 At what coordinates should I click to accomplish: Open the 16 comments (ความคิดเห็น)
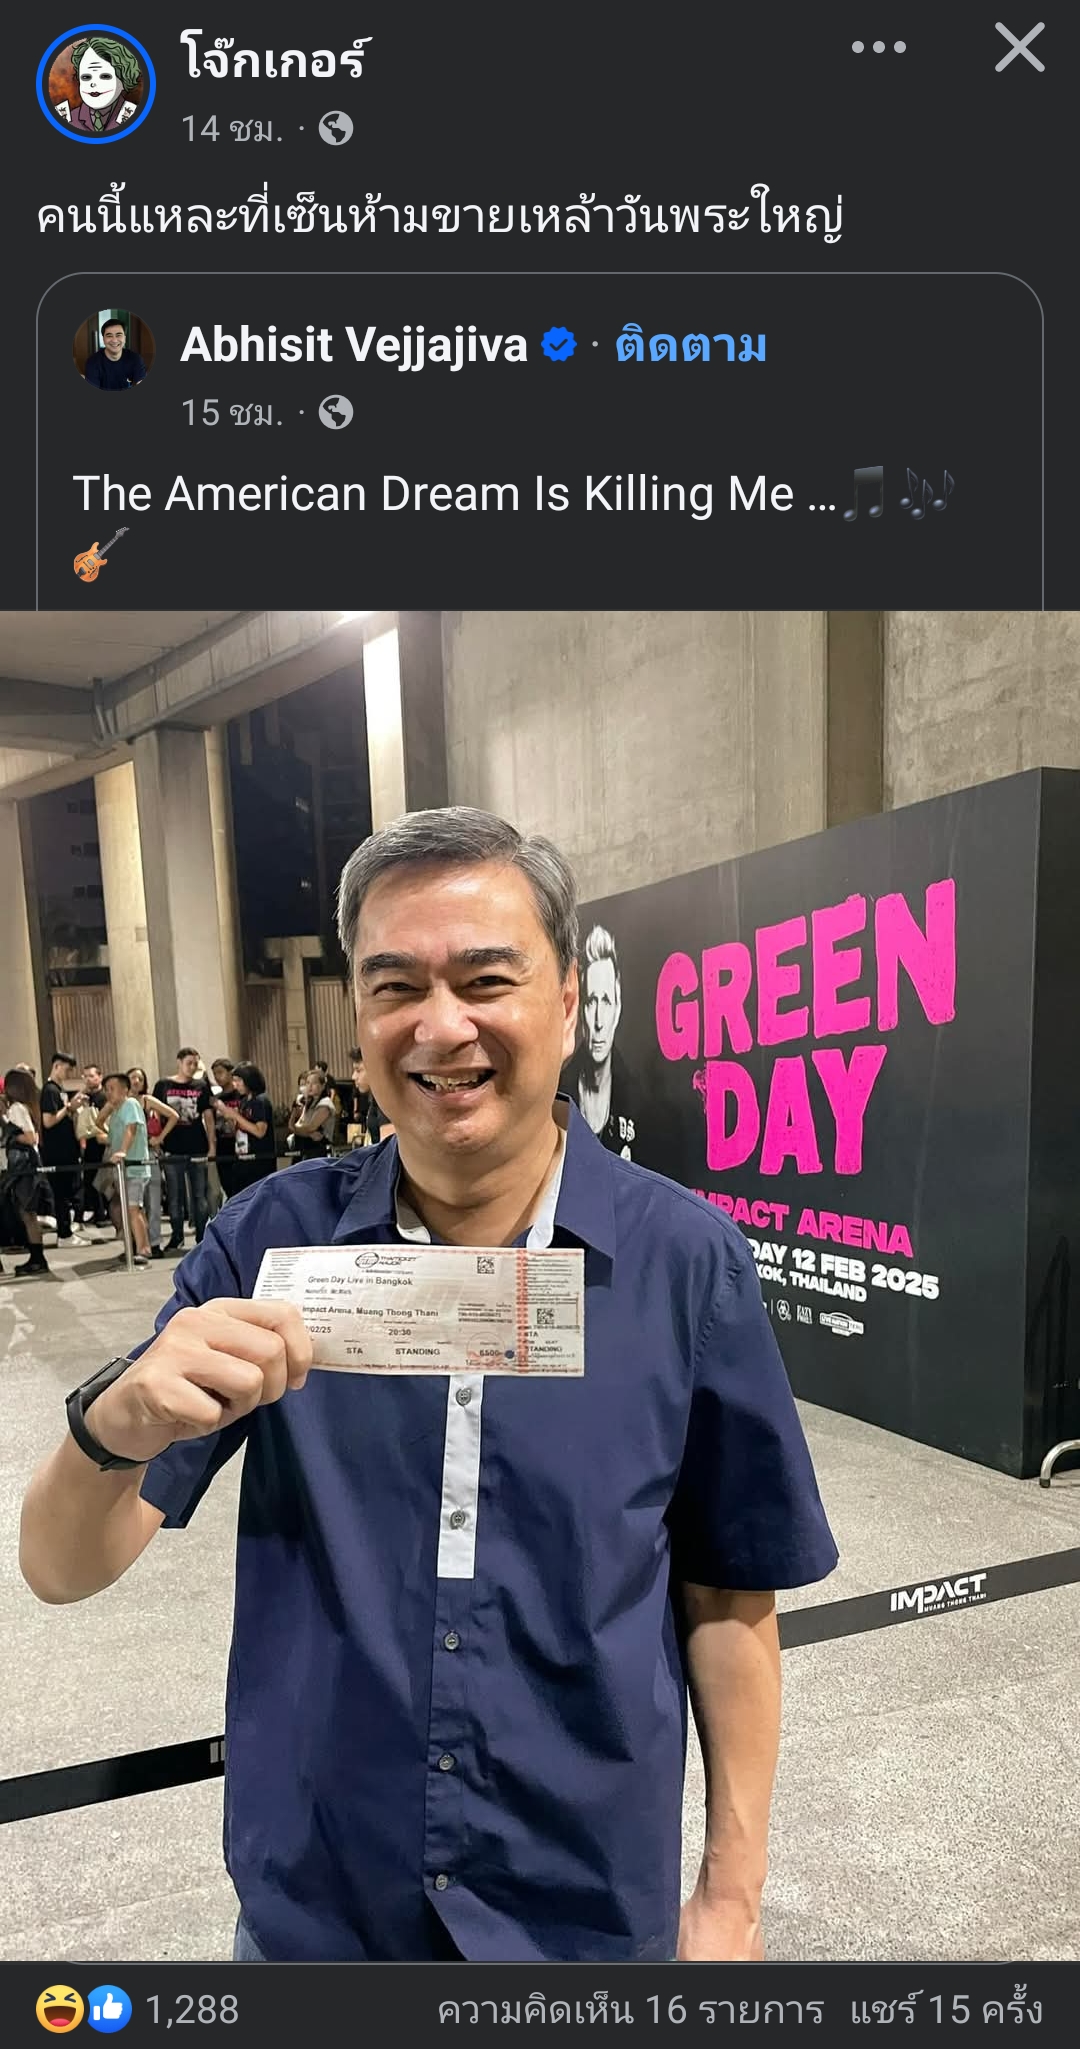coord(631,2009)
